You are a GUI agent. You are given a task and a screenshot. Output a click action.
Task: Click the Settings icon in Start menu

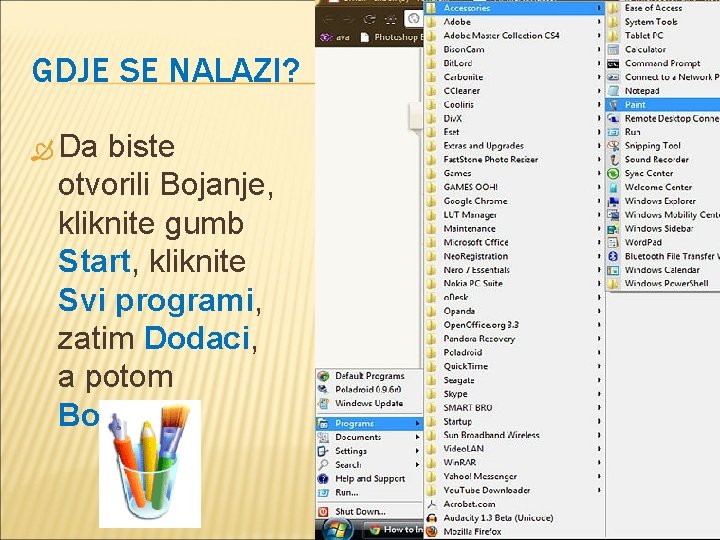(324, 451)
